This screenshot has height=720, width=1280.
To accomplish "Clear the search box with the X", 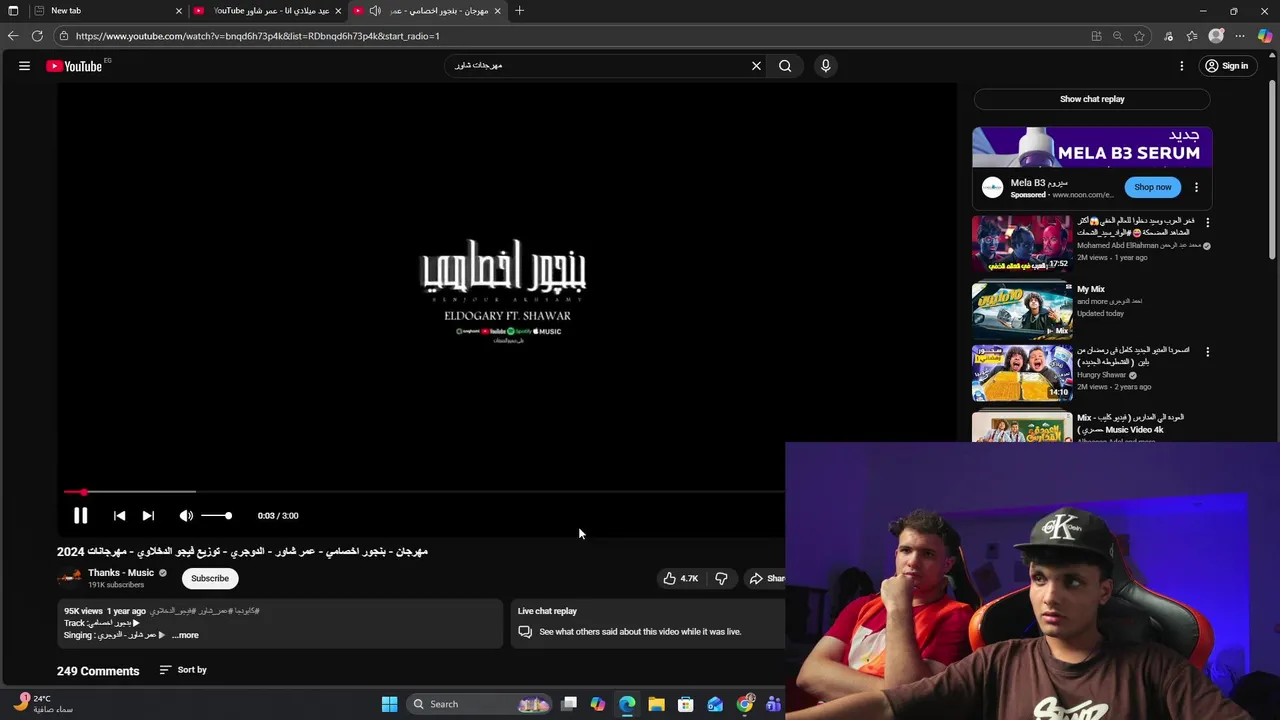I will [756, 66].
